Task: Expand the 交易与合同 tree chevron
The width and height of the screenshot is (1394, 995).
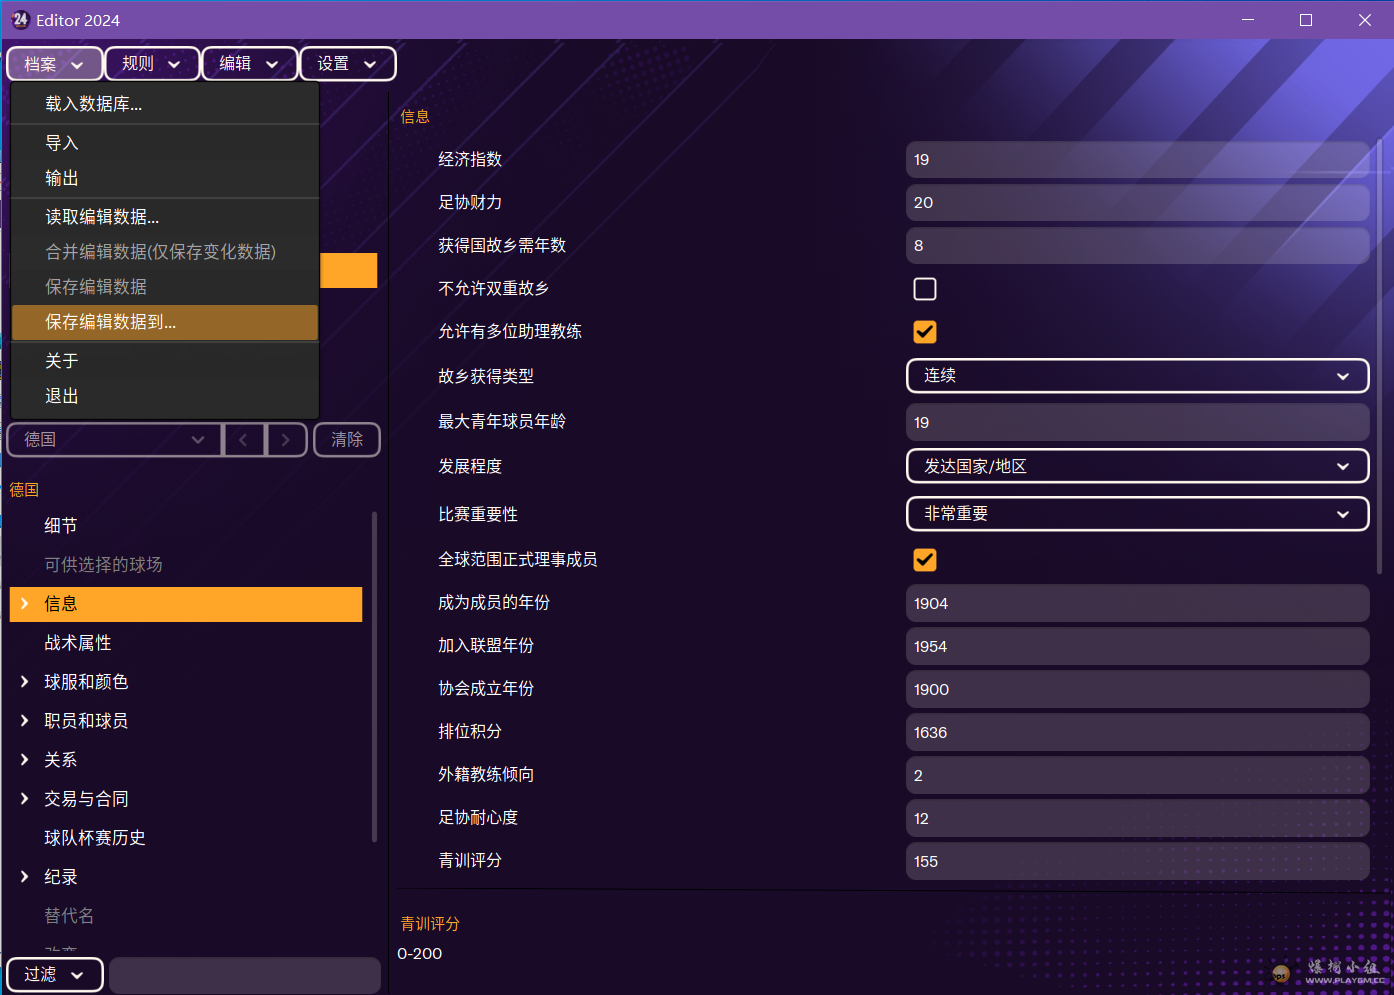Action: (x=25, y=799)
